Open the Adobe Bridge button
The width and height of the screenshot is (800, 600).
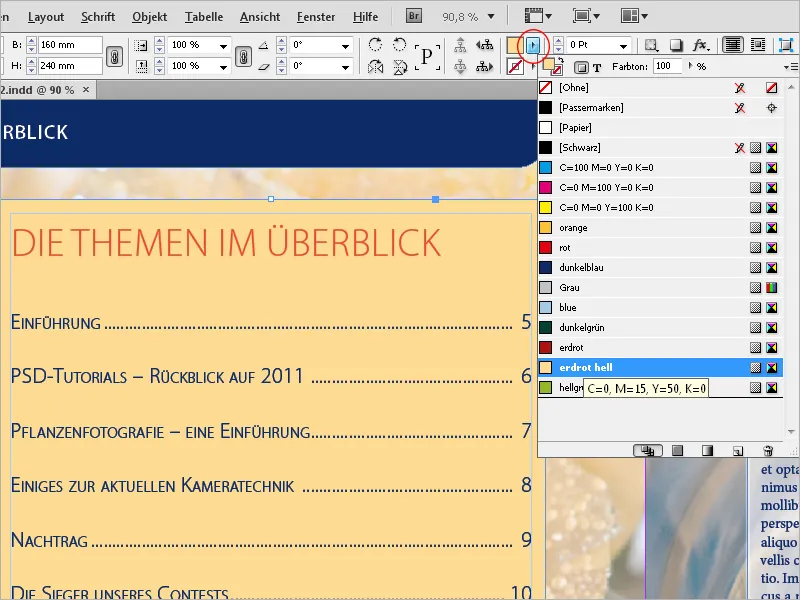coord(414,16)
